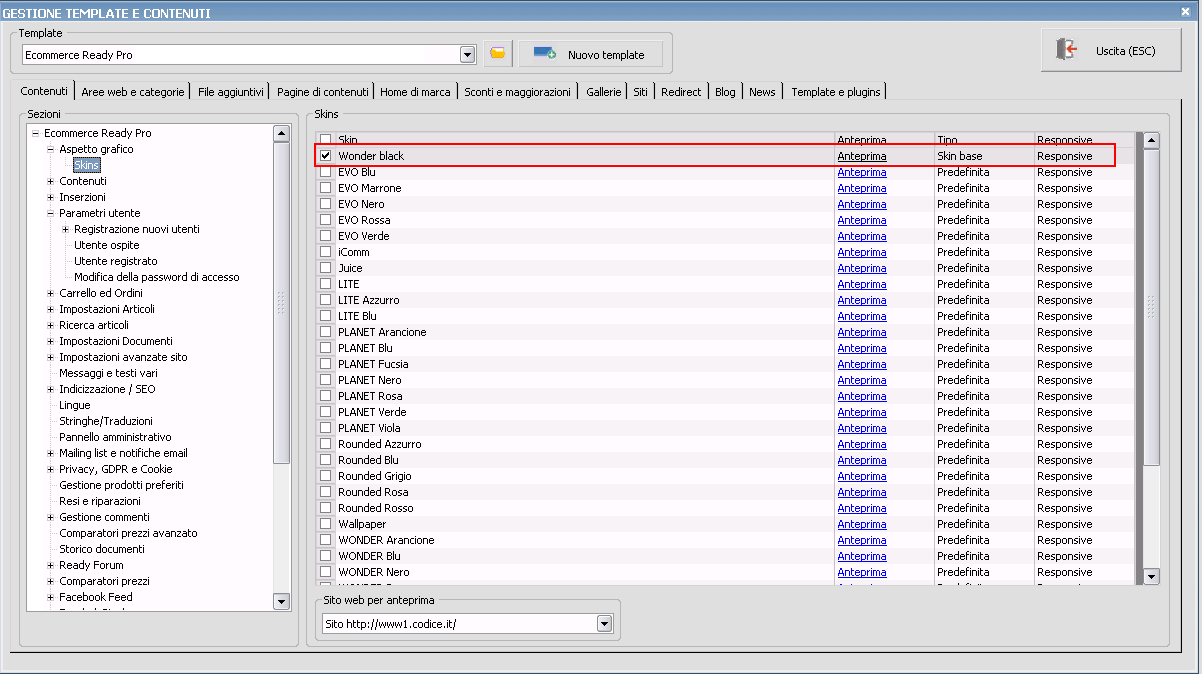Open the template folder icon button
The image size is (1202, 674).
point(497,54)
